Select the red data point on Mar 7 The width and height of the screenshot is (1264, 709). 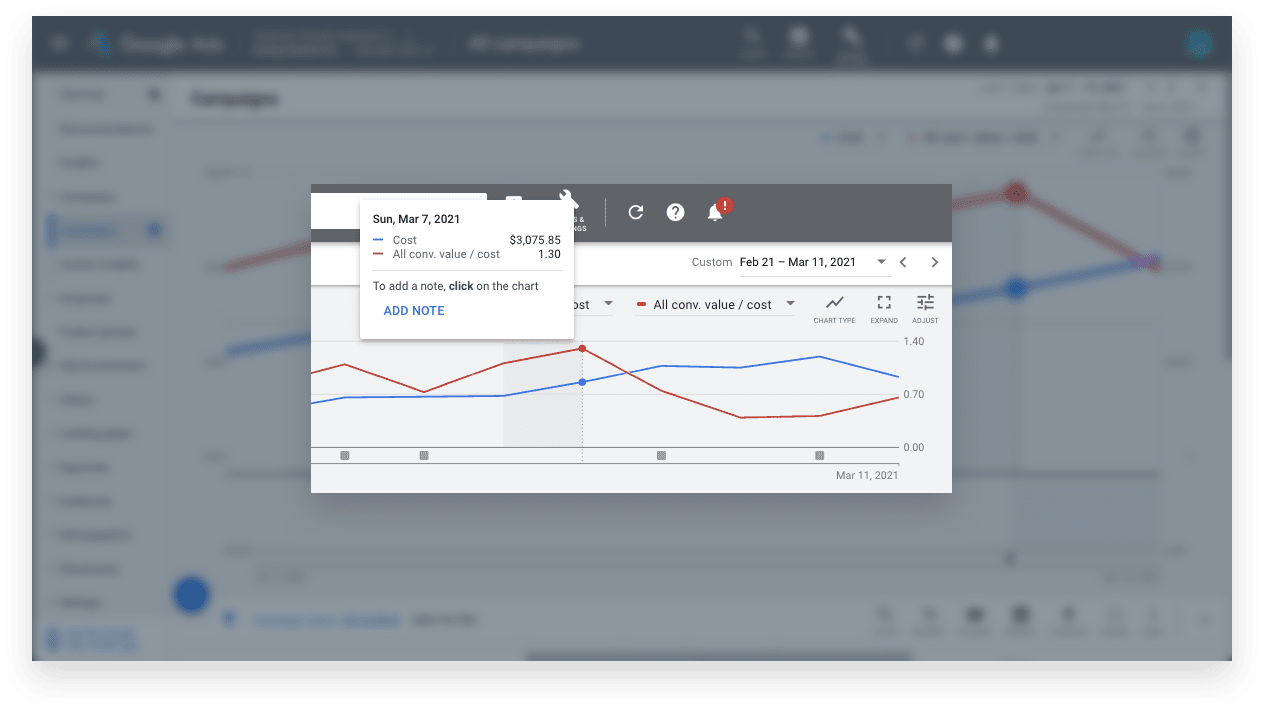pyautogui.click(x=582, y=348)
